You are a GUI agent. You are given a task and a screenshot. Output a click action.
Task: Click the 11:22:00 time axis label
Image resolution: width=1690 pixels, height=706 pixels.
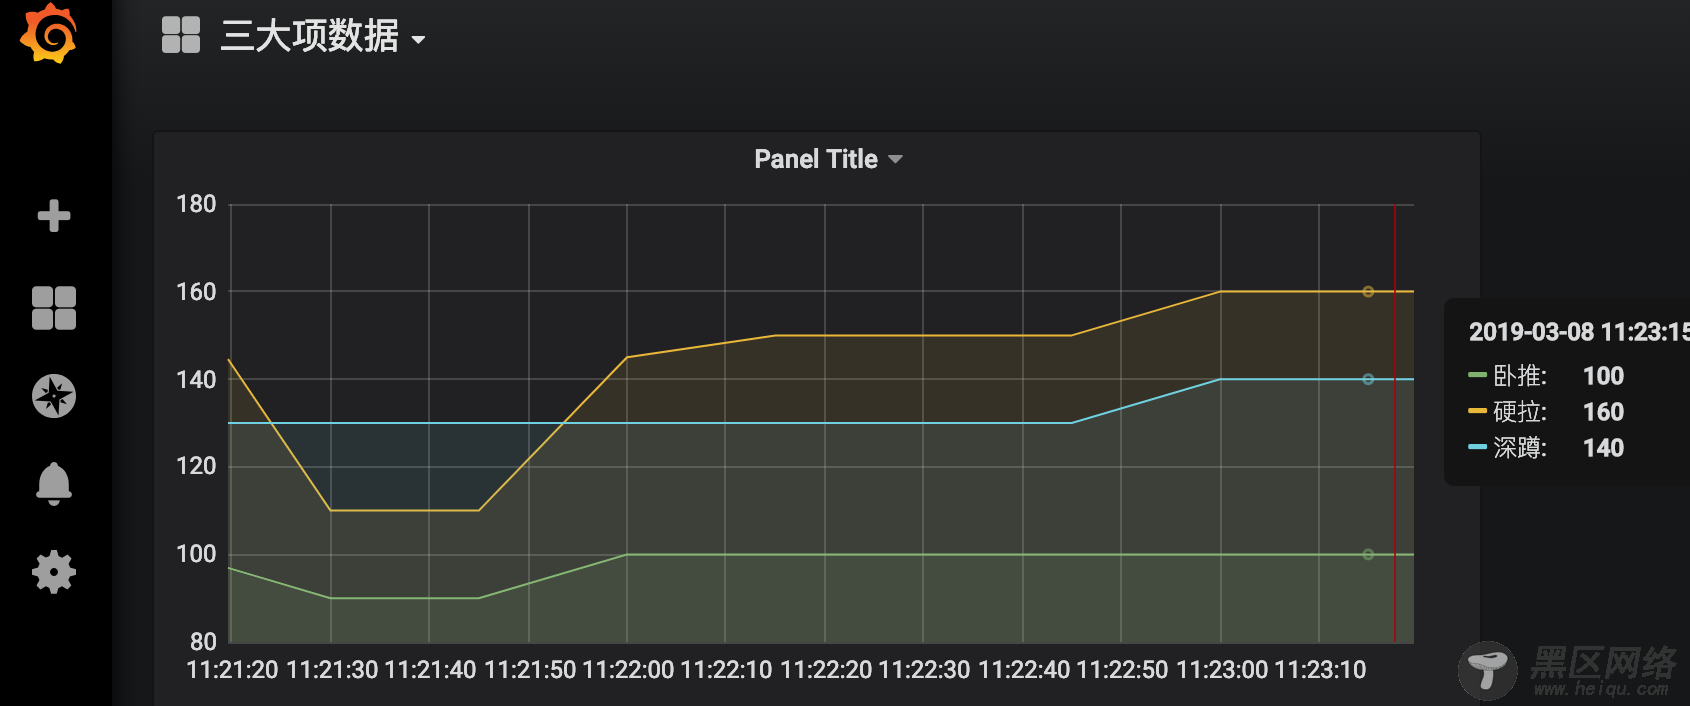pos(628,670)
